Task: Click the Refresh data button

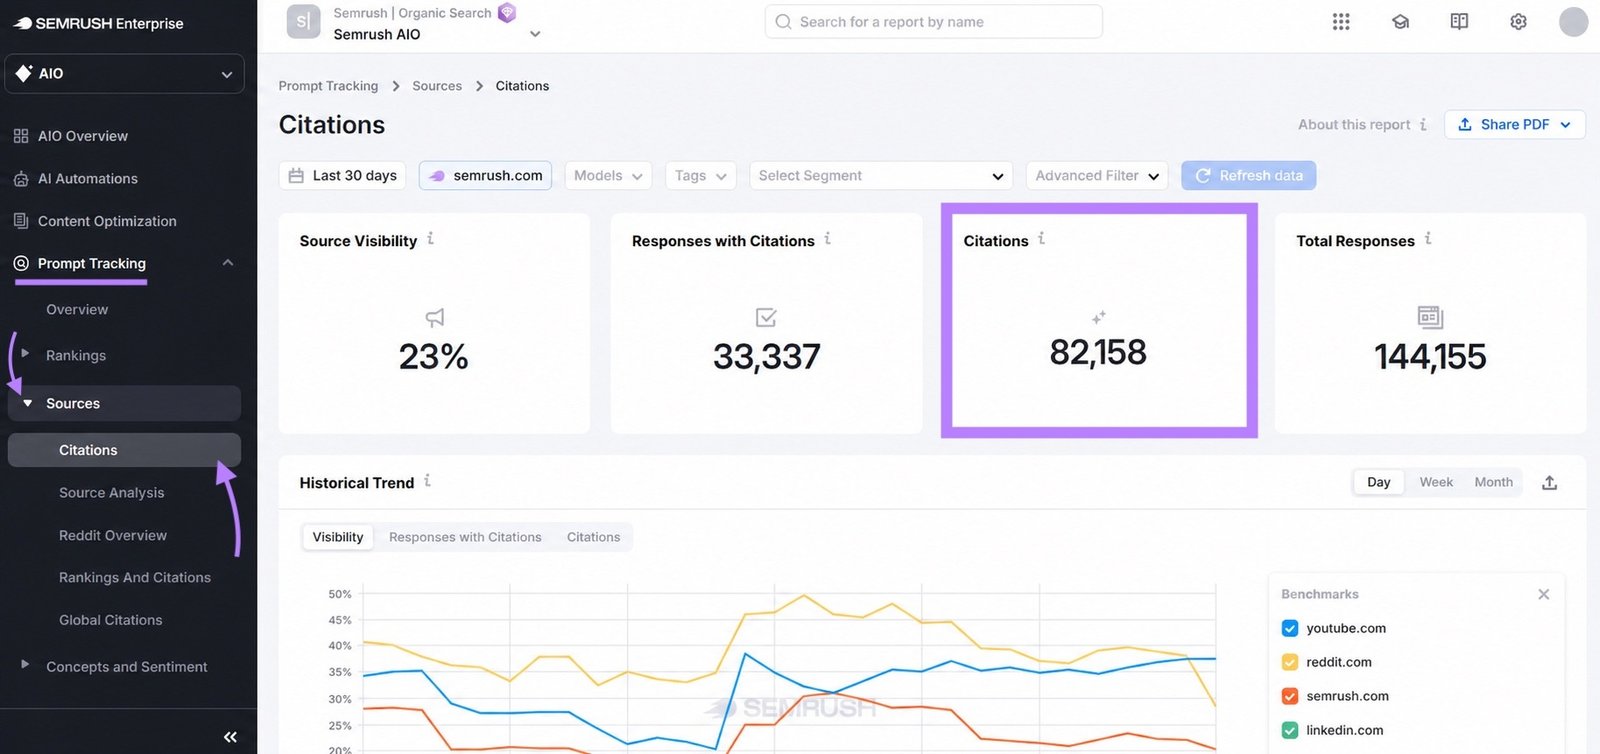Action: [1248, 175]
